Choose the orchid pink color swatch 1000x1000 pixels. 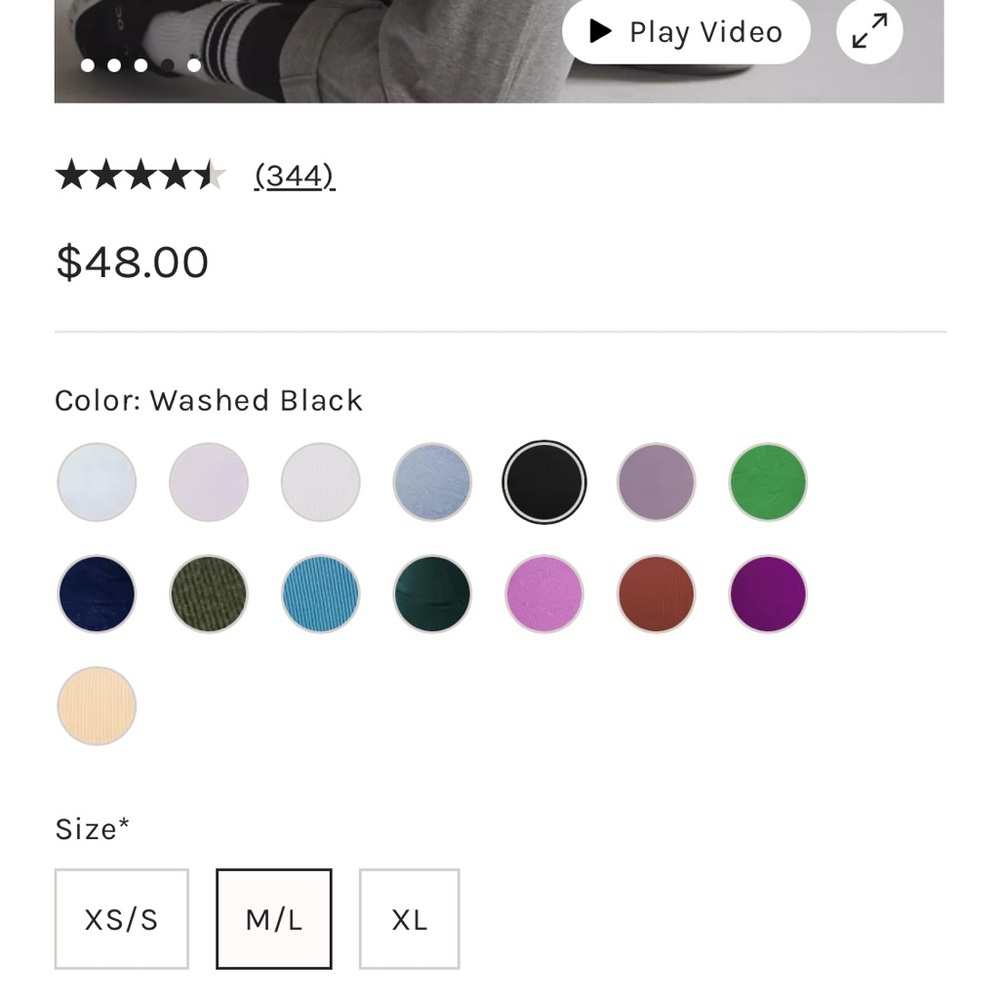tap(544, 594)
